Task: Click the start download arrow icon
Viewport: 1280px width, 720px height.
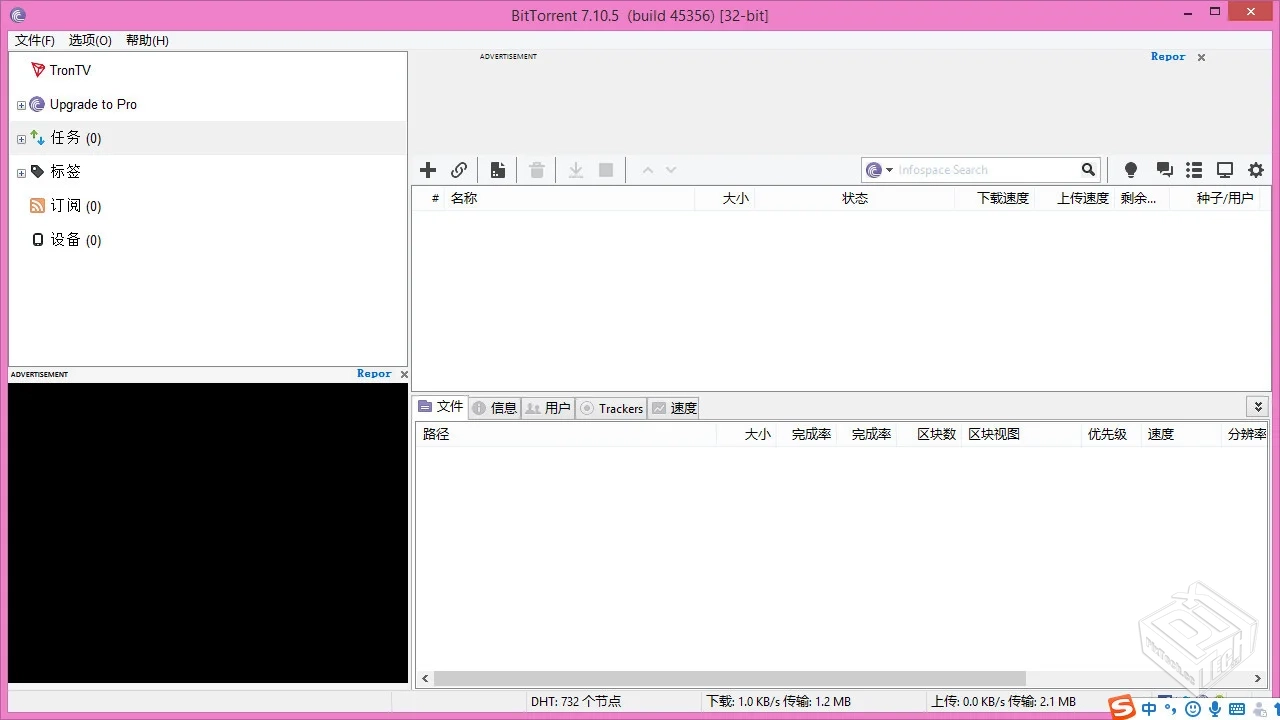Action: point(575,170)
